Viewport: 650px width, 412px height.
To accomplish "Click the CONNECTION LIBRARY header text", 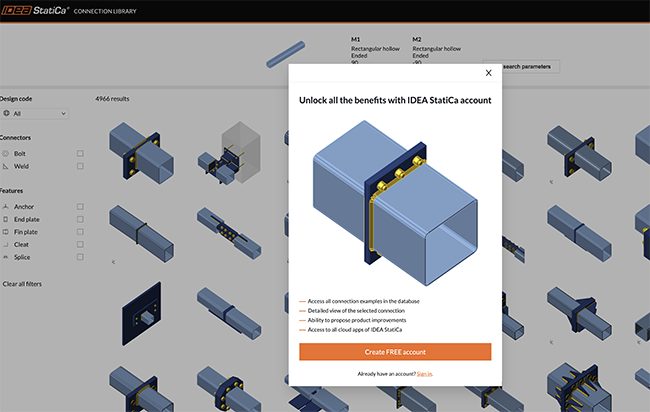I will pos(105,11).
